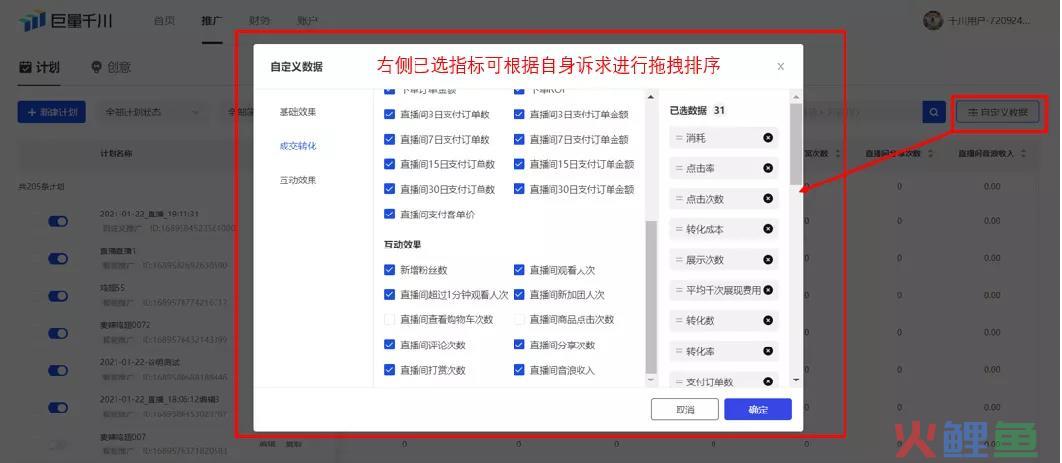
Task: Click the drag handle beside 转化数
Action: 679,320
